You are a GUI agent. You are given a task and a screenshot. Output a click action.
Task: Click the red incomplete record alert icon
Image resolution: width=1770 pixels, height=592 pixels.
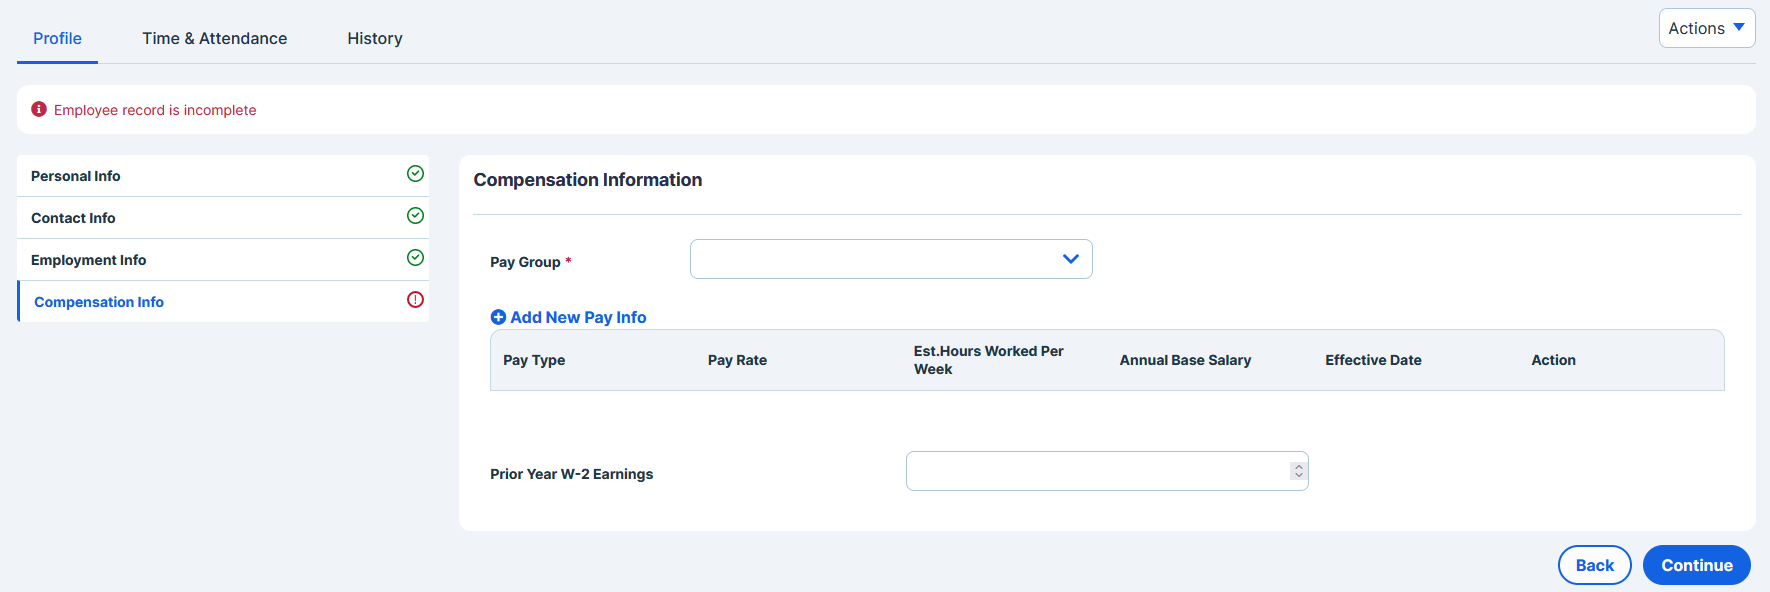pyautogui.click(x=39, y=109)
